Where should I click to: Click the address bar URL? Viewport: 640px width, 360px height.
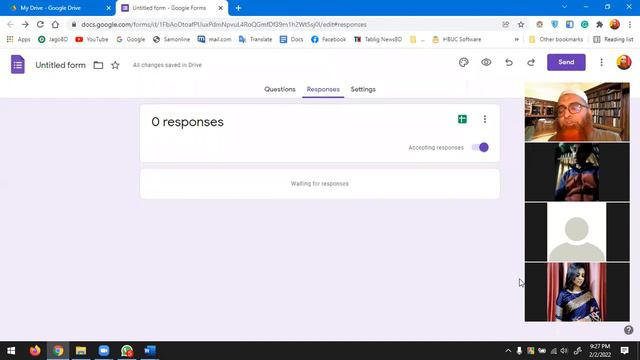pos(224,24)
